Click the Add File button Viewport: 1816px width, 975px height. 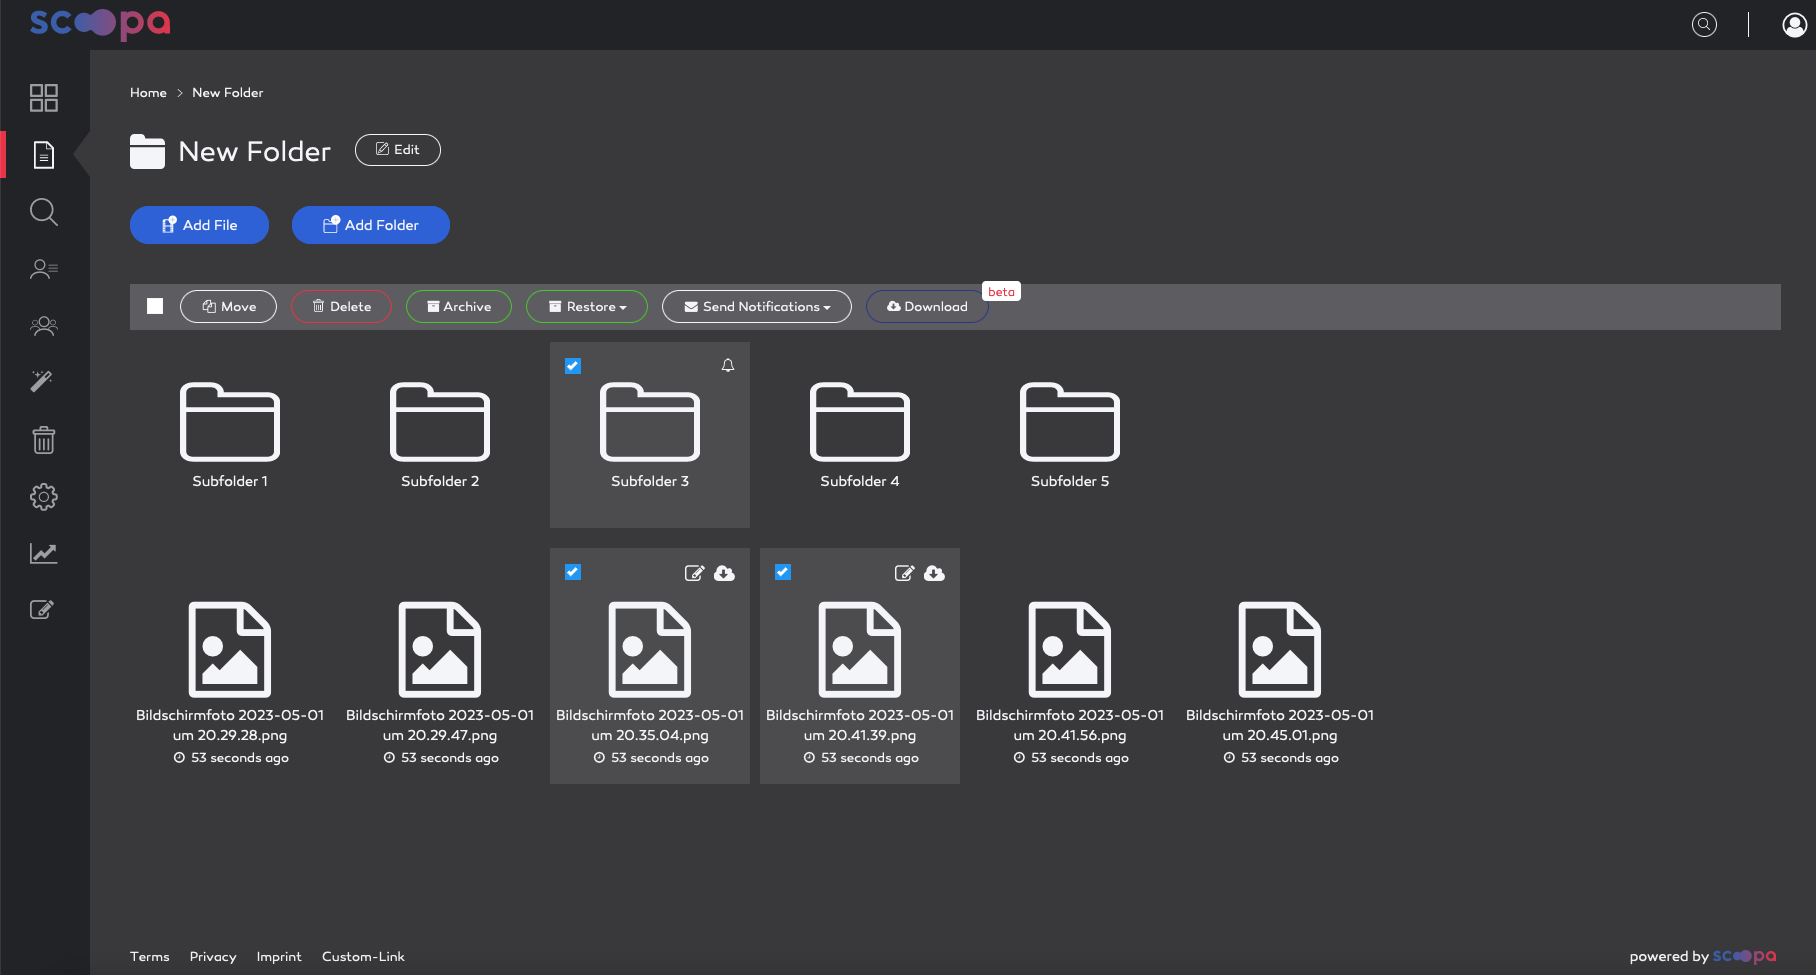pos(199,225)
